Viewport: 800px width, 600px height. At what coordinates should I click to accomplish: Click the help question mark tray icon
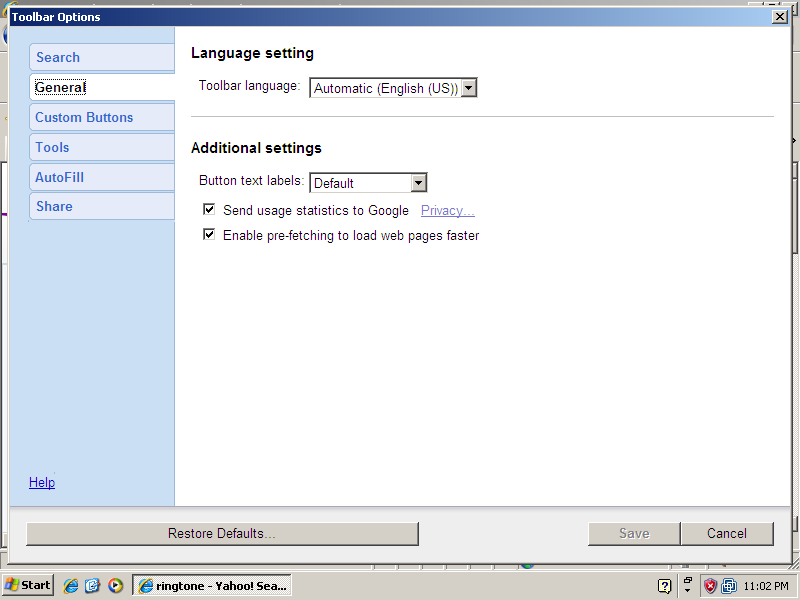coord(664,586)
